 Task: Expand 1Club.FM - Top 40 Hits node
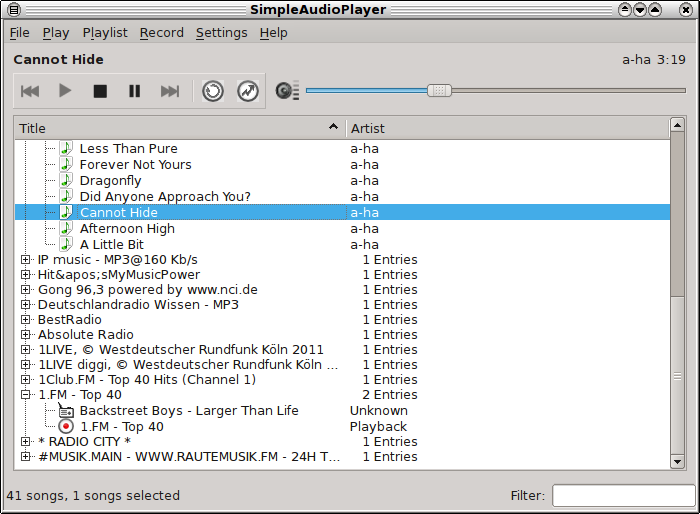coord(25,380)
